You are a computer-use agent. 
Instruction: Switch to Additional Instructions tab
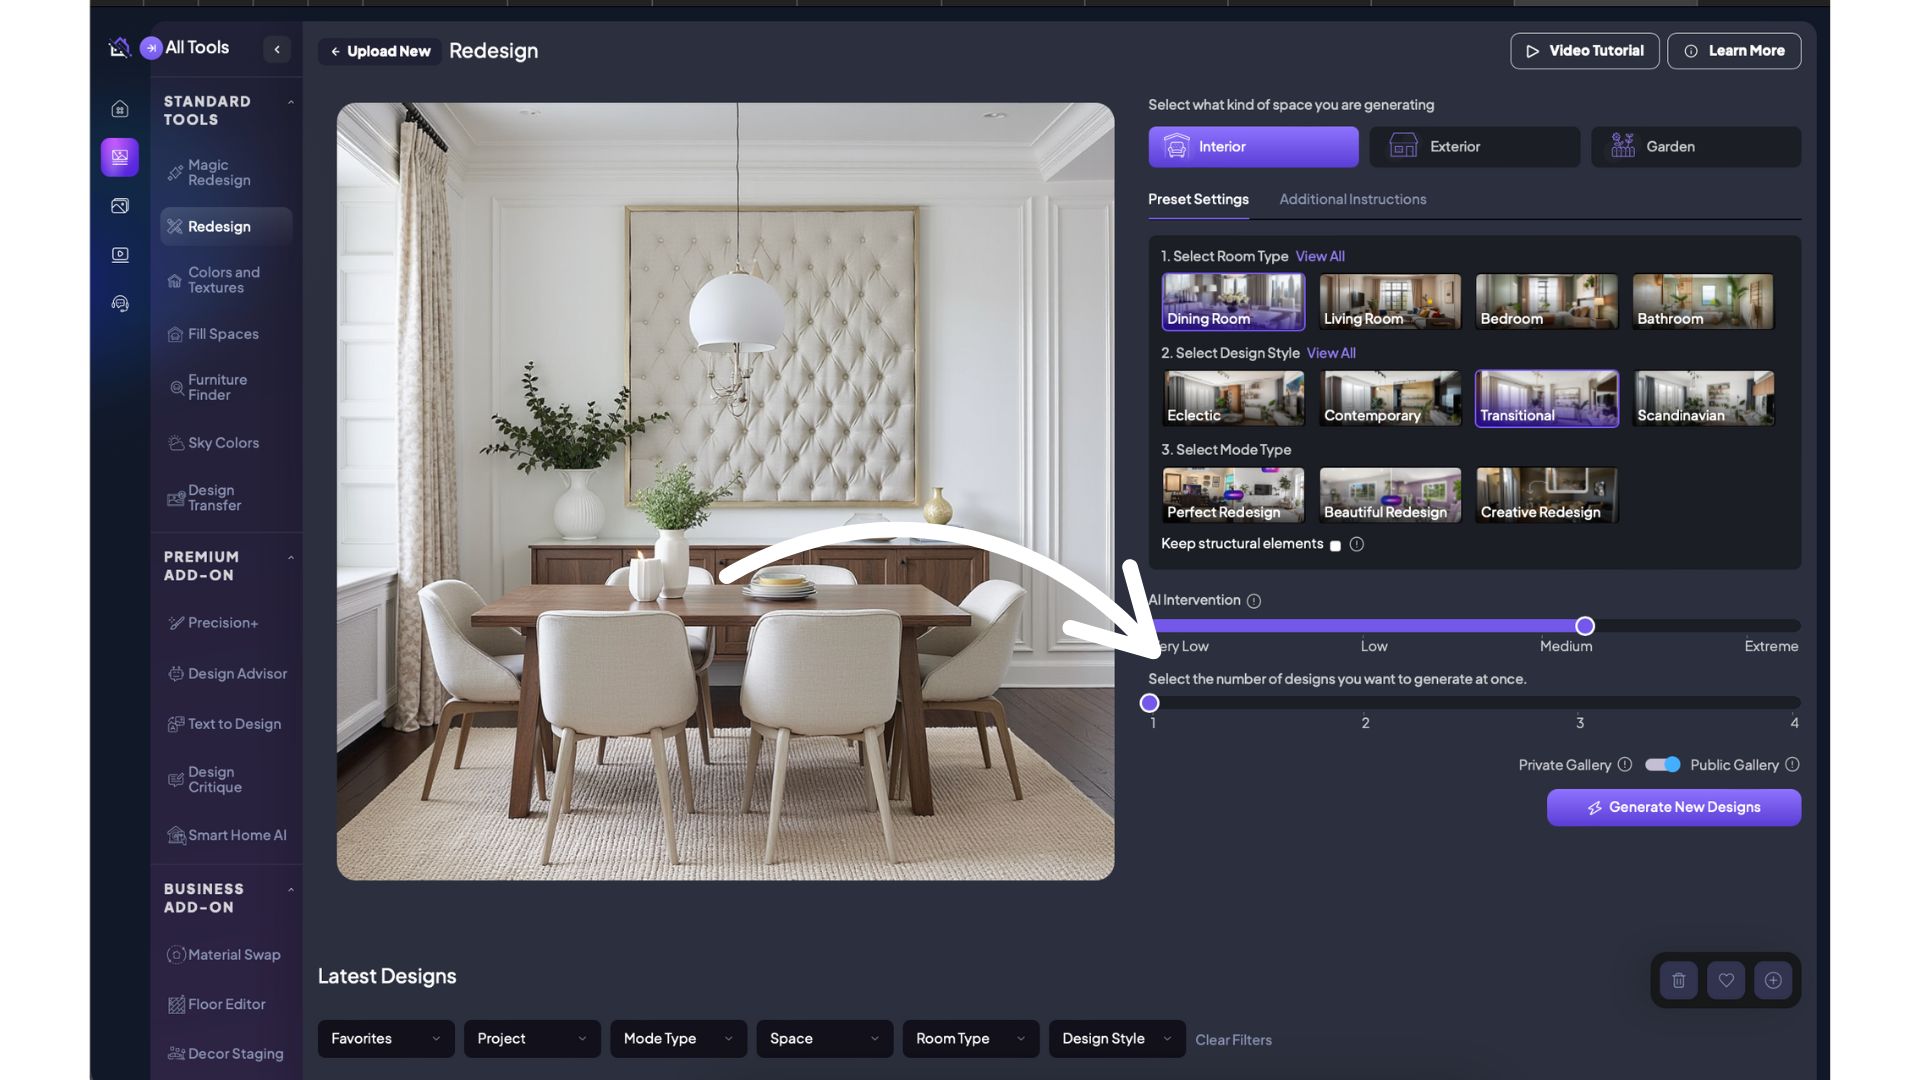pos(1352,200)
